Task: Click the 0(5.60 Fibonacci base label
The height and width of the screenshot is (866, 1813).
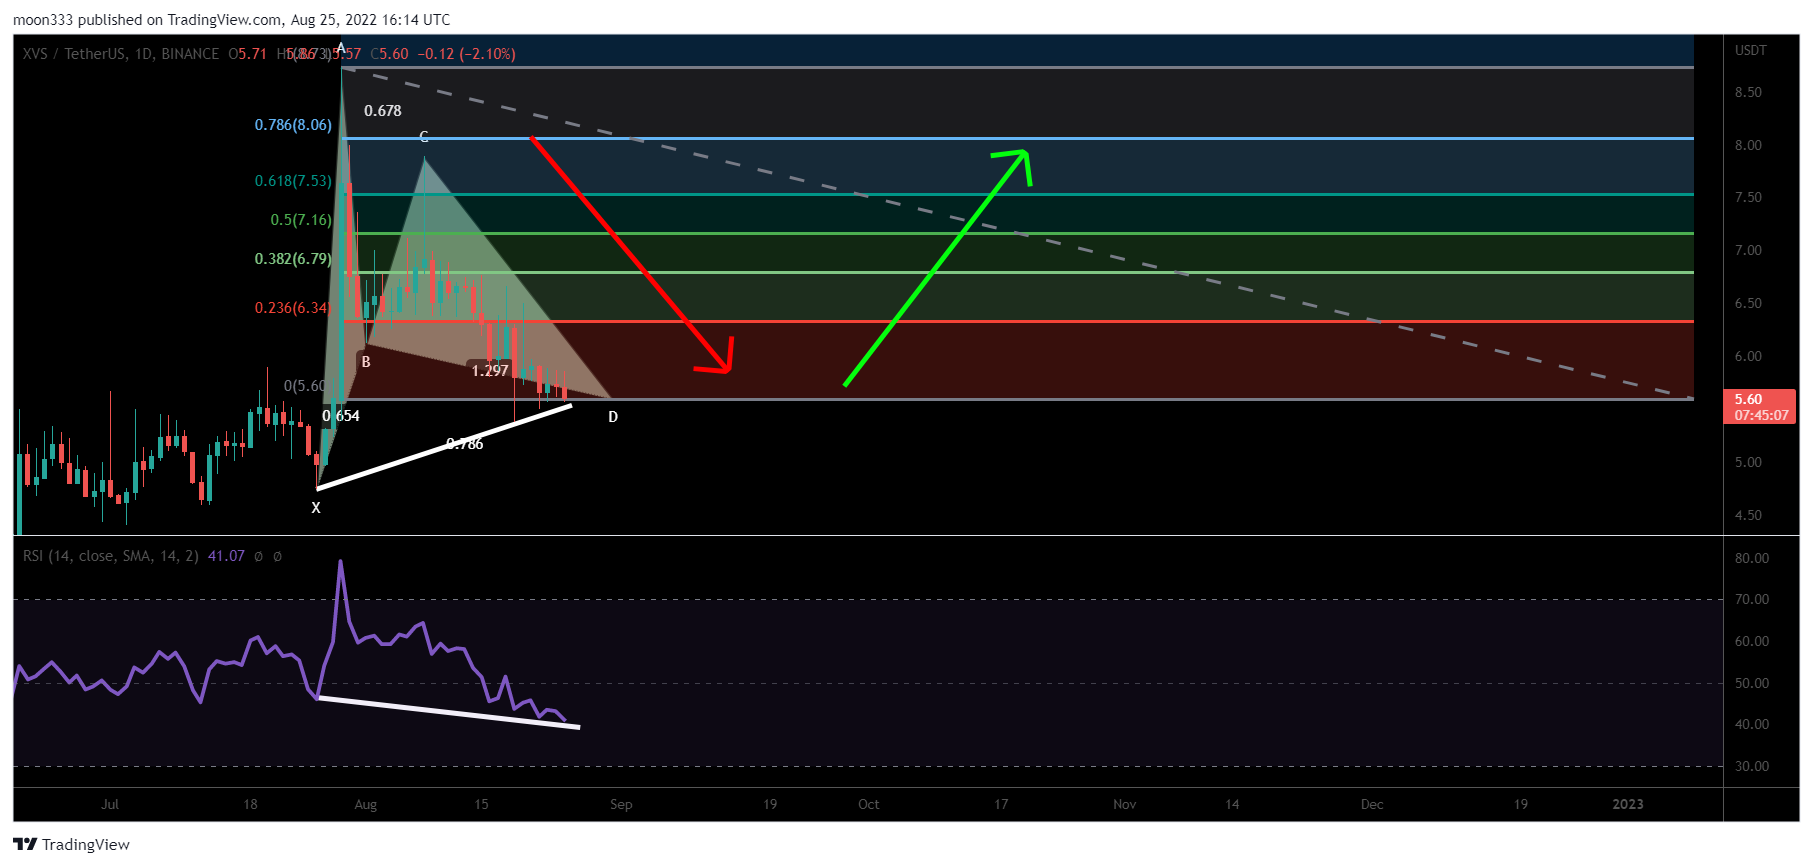Action: [x=304, y=386]
